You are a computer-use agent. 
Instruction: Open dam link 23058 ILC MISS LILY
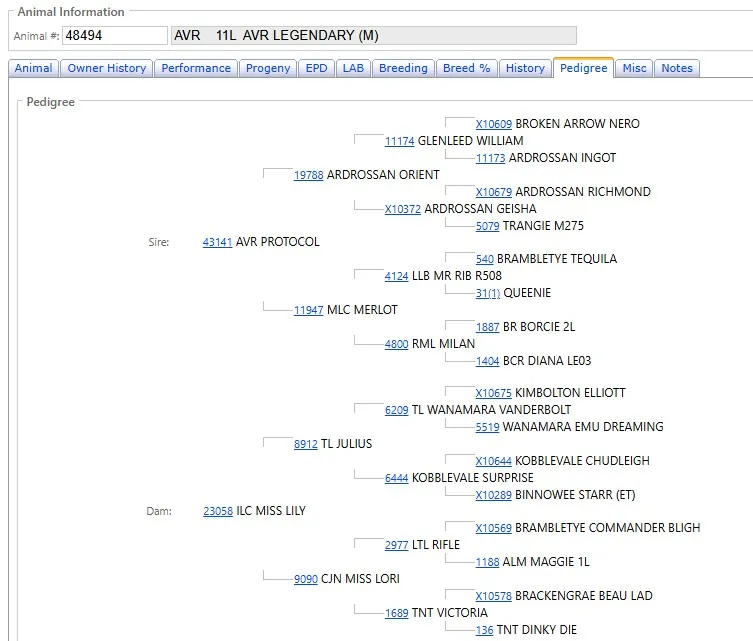pyautogui.click(x=217, y=511)
